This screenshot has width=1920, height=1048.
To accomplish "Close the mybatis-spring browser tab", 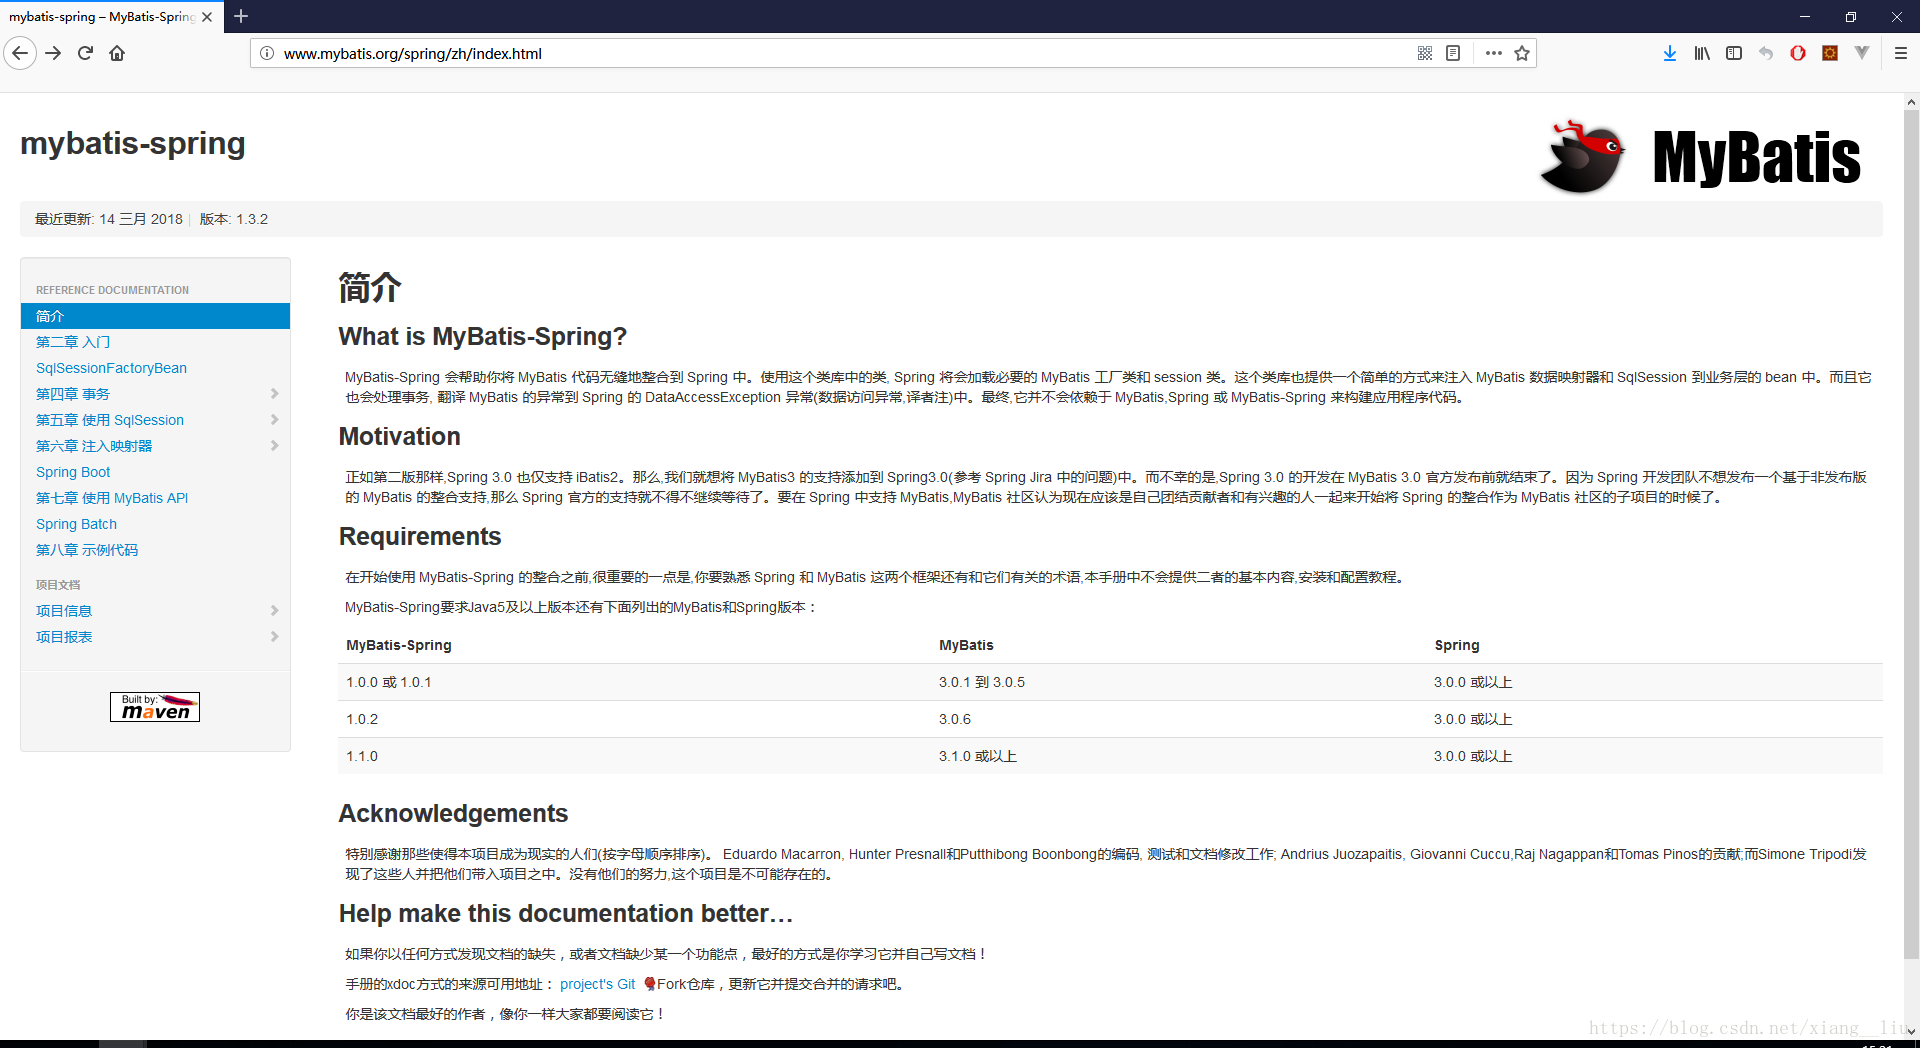I will click(207, 17).
